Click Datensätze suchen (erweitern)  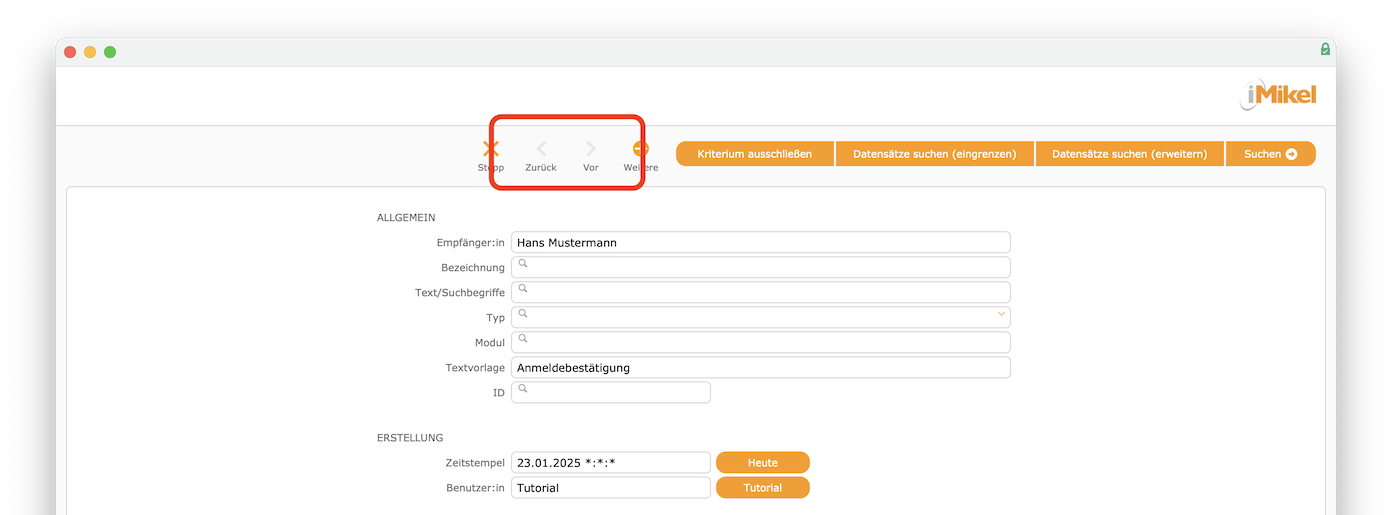[1130, 154]
